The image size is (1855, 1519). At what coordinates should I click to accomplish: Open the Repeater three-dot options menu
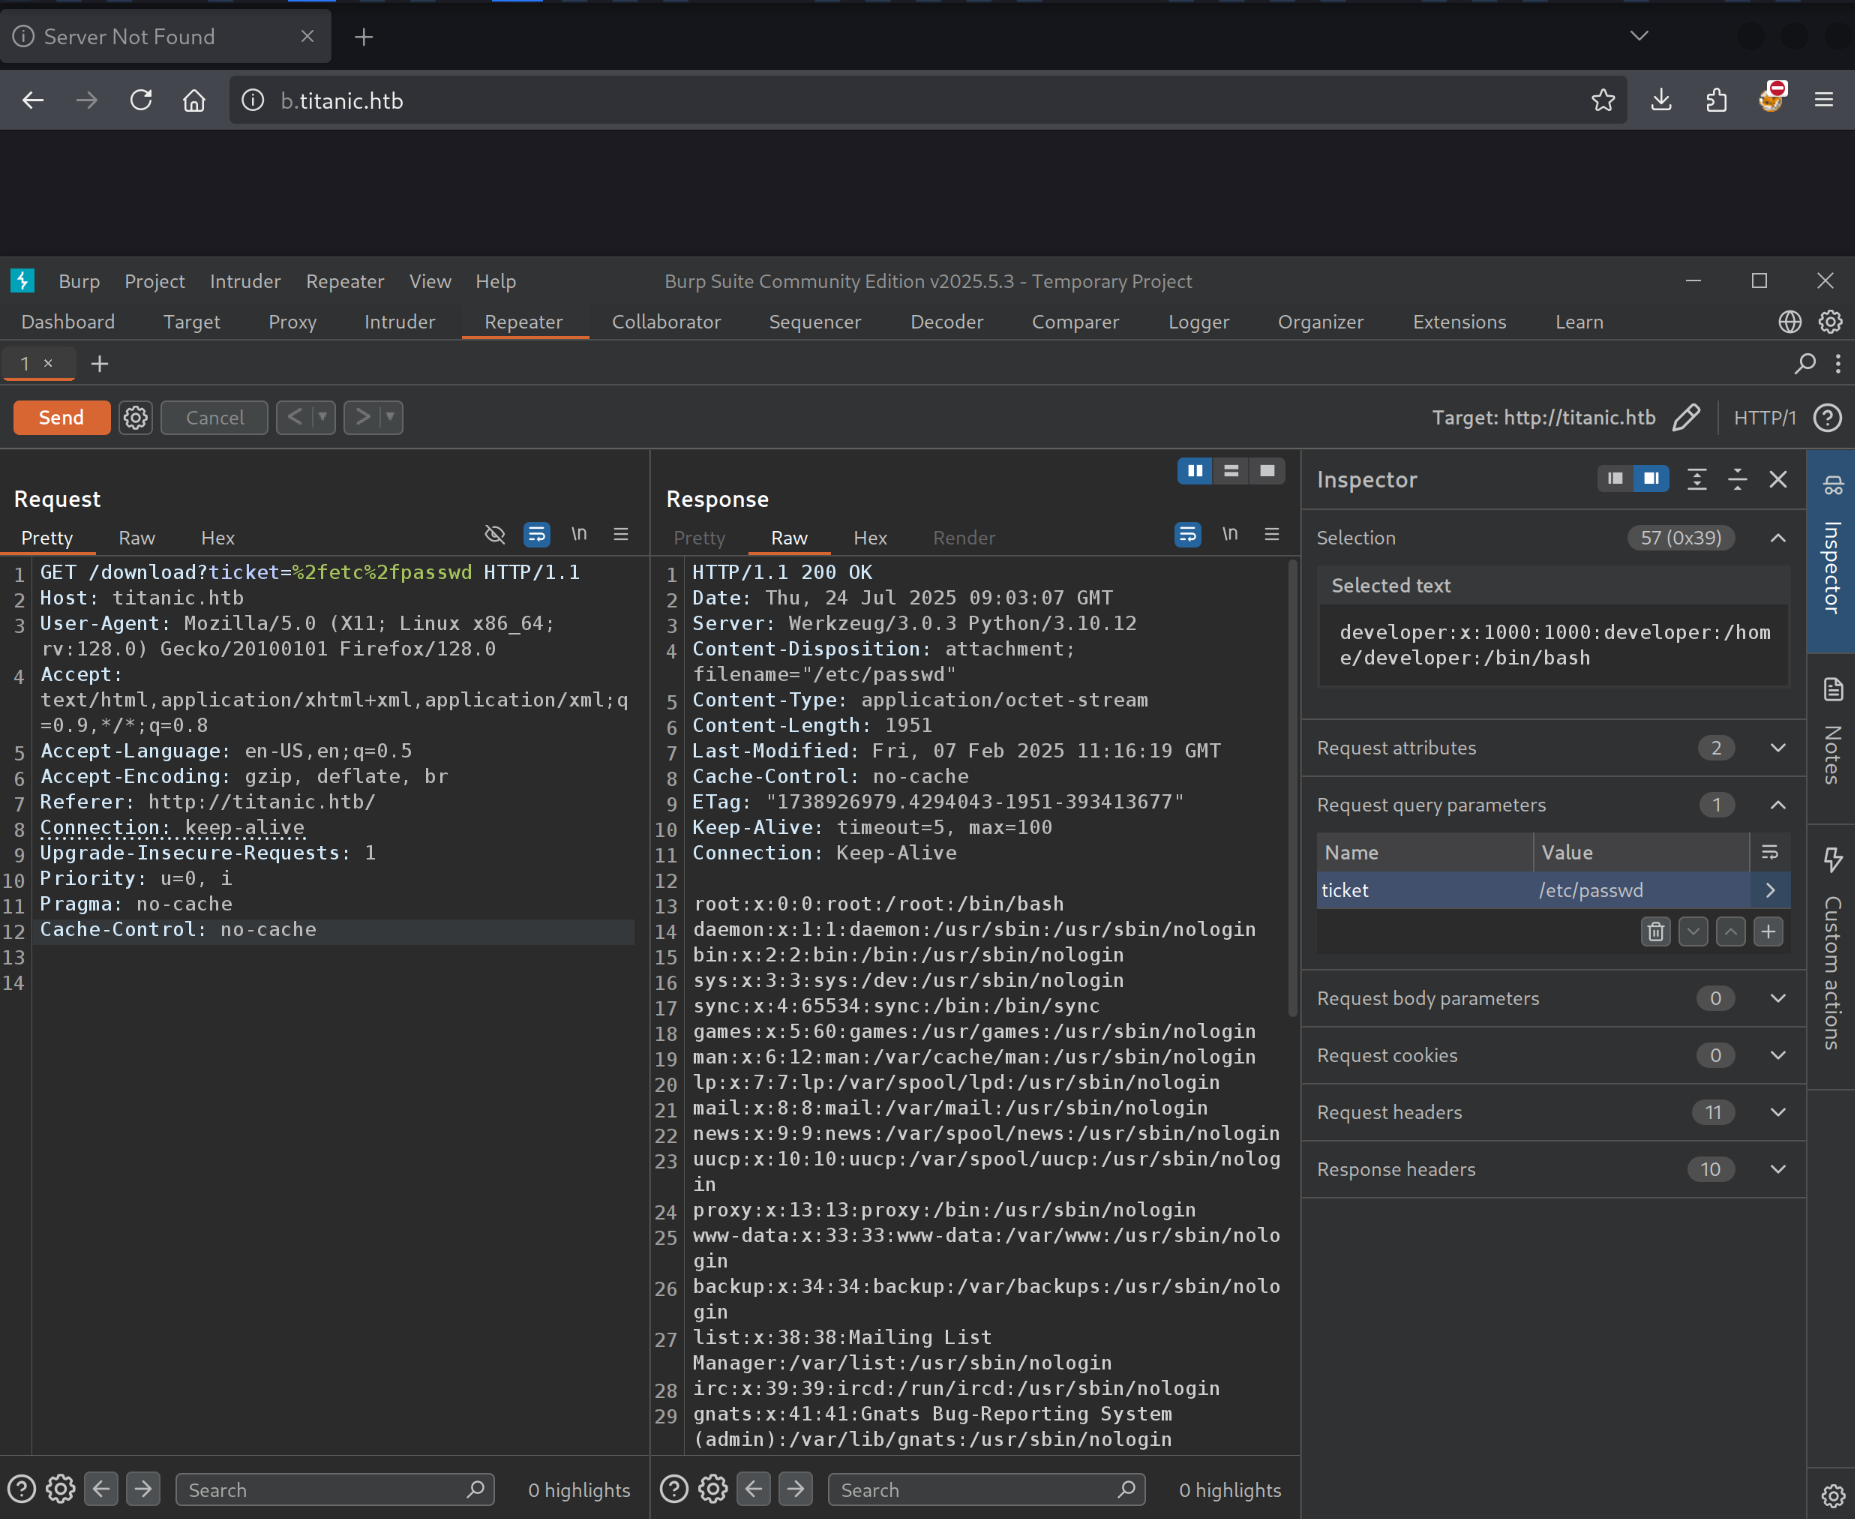[1839, 364]
